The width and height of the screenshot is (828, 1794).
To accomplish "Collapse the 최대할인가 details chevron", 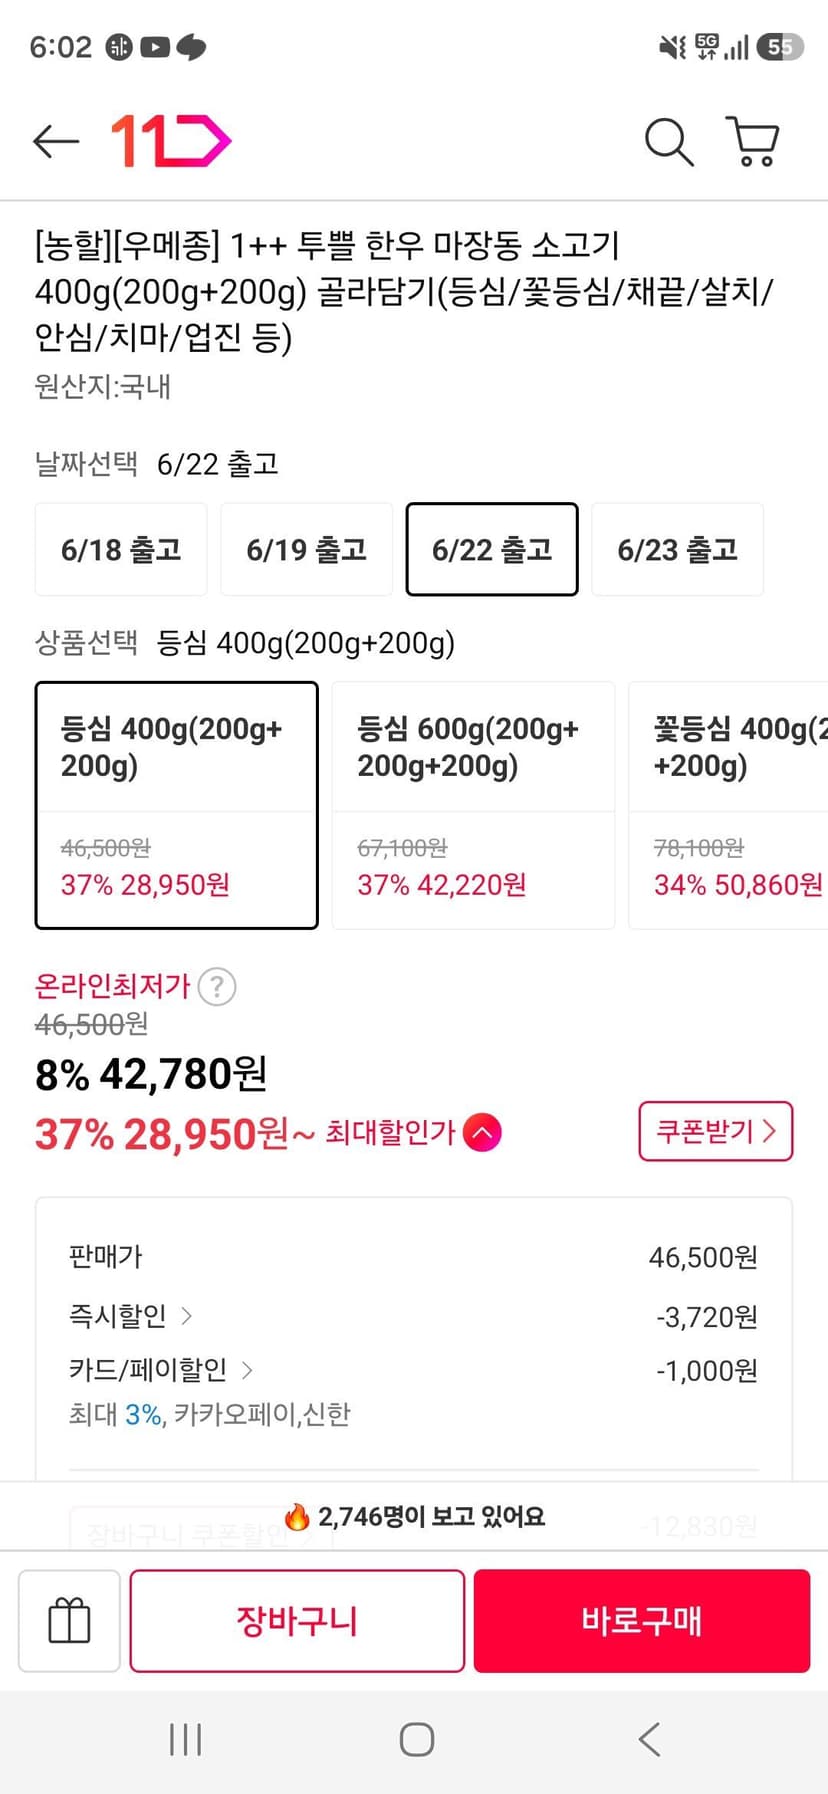I will [x=482, y=1133].
